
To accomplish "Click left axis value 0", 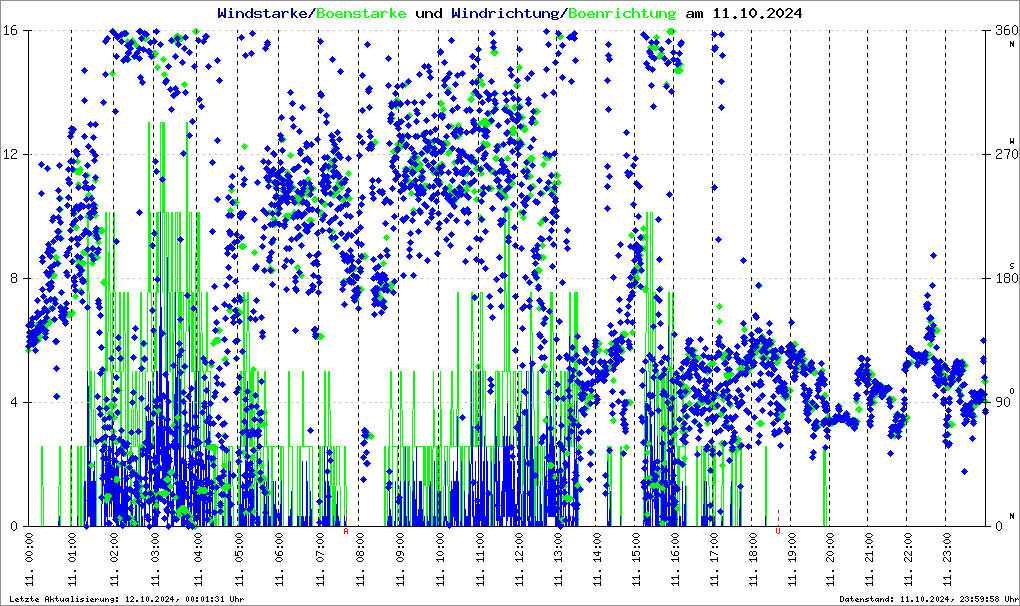I will coord(12,527).
